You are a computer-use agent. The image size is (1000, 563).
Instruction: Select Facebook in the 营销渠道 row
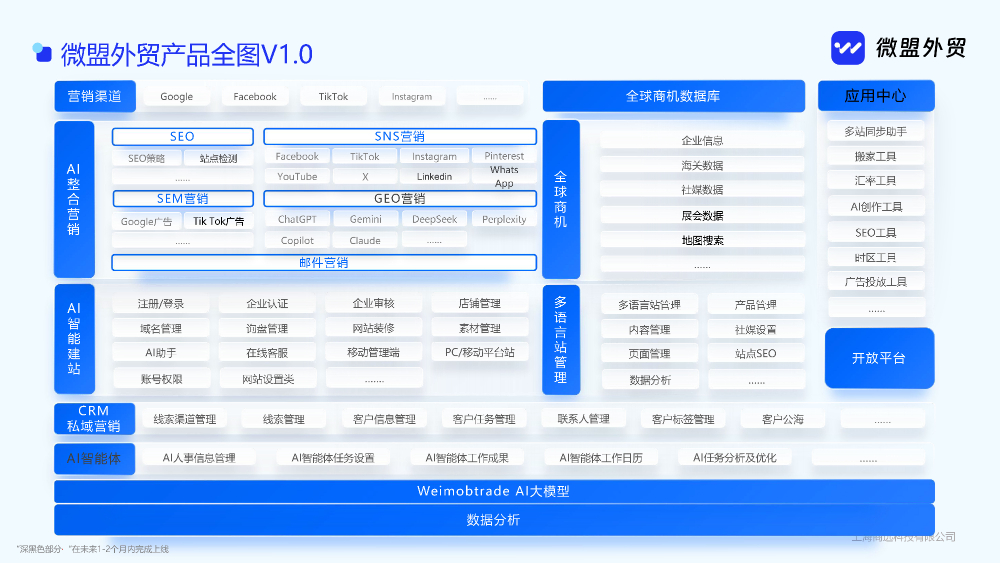click(x=254, y=97)
